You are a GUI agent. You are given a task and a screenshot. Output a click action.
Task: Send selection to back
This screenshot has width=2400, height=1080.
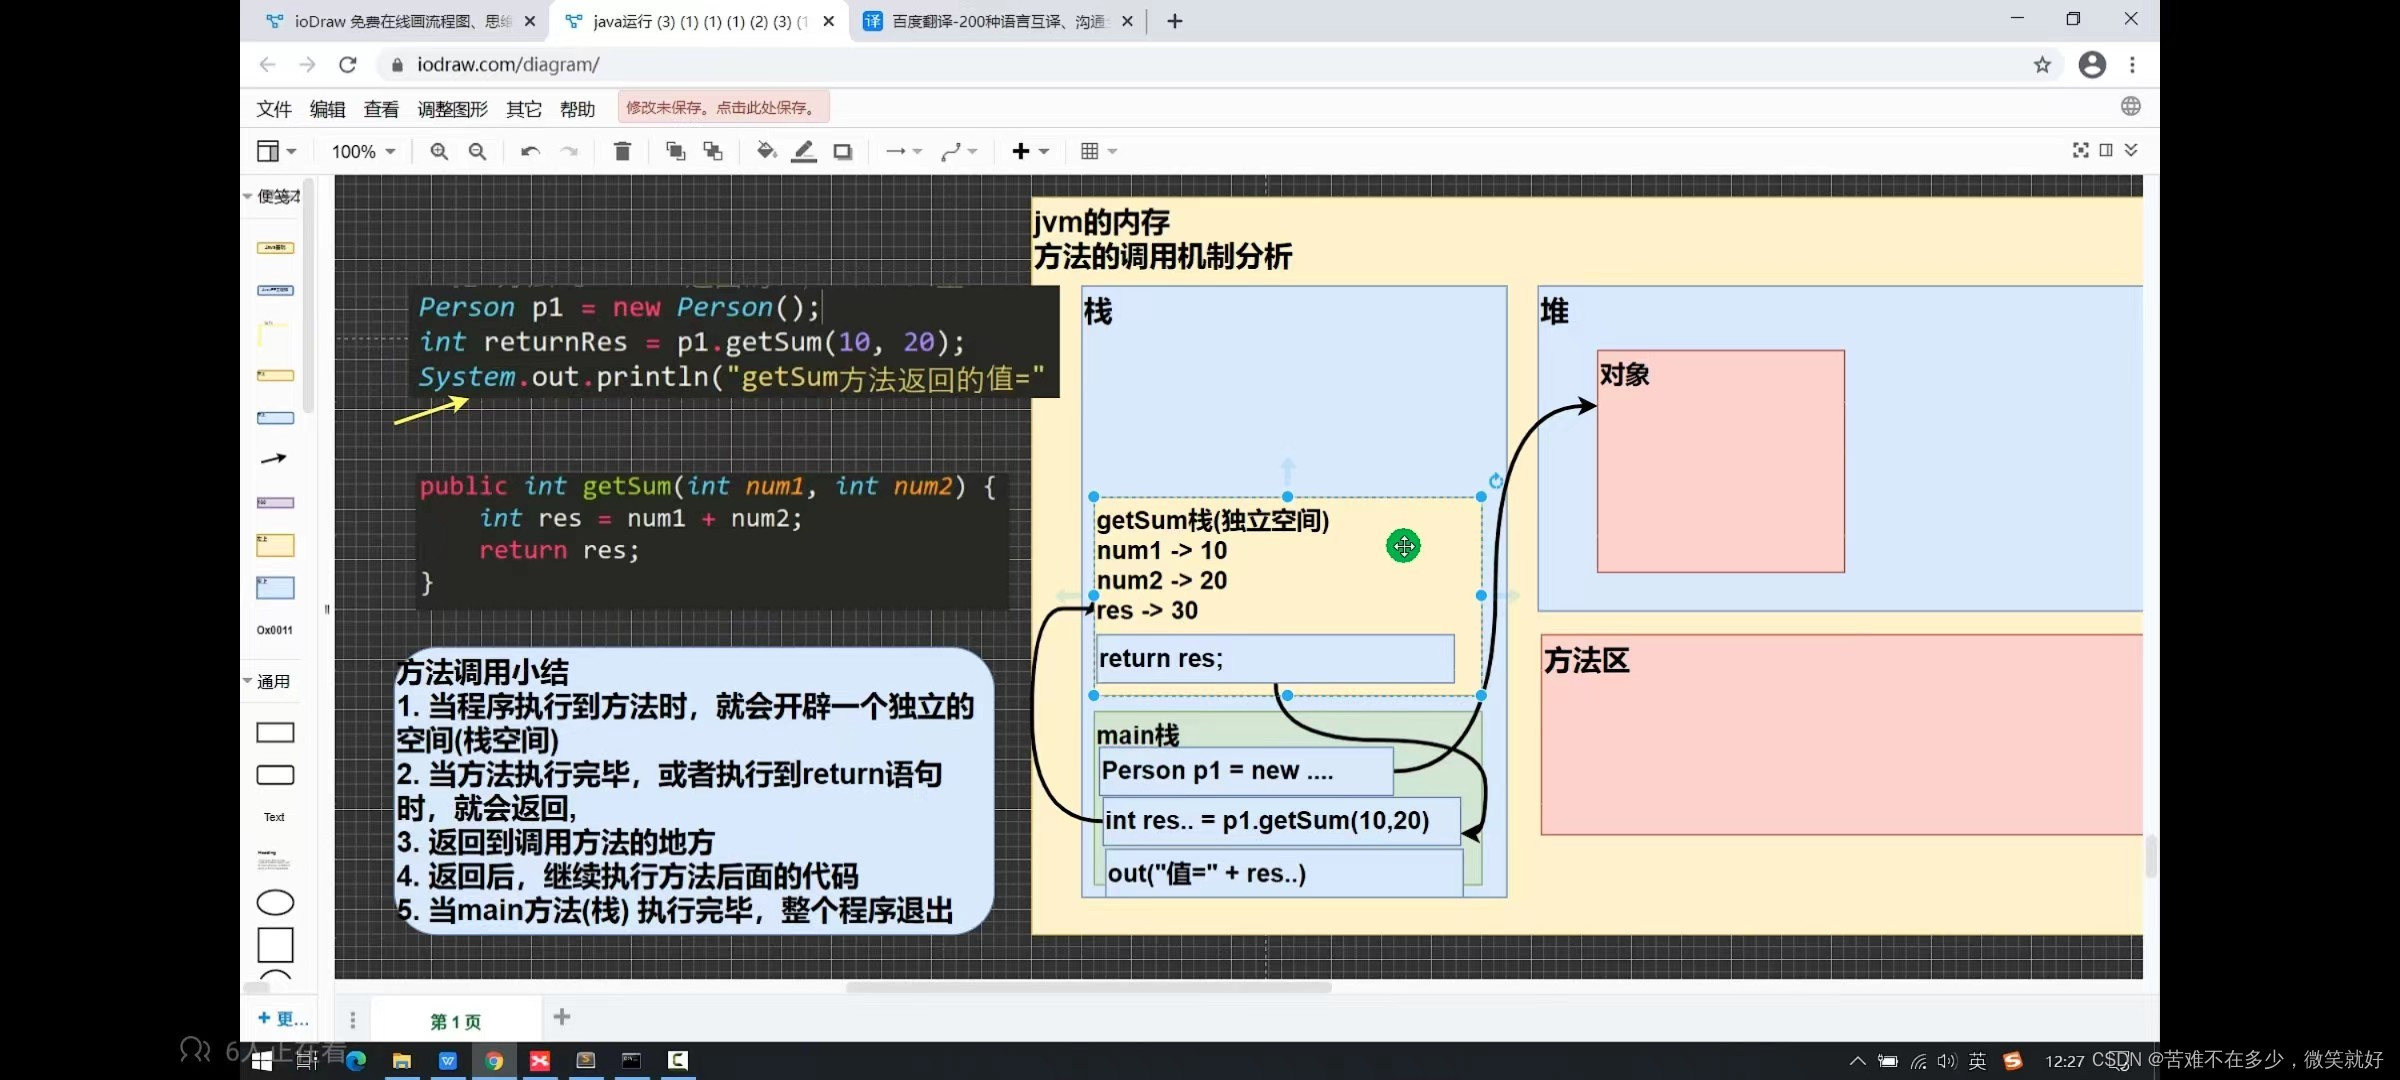(713, 151)
